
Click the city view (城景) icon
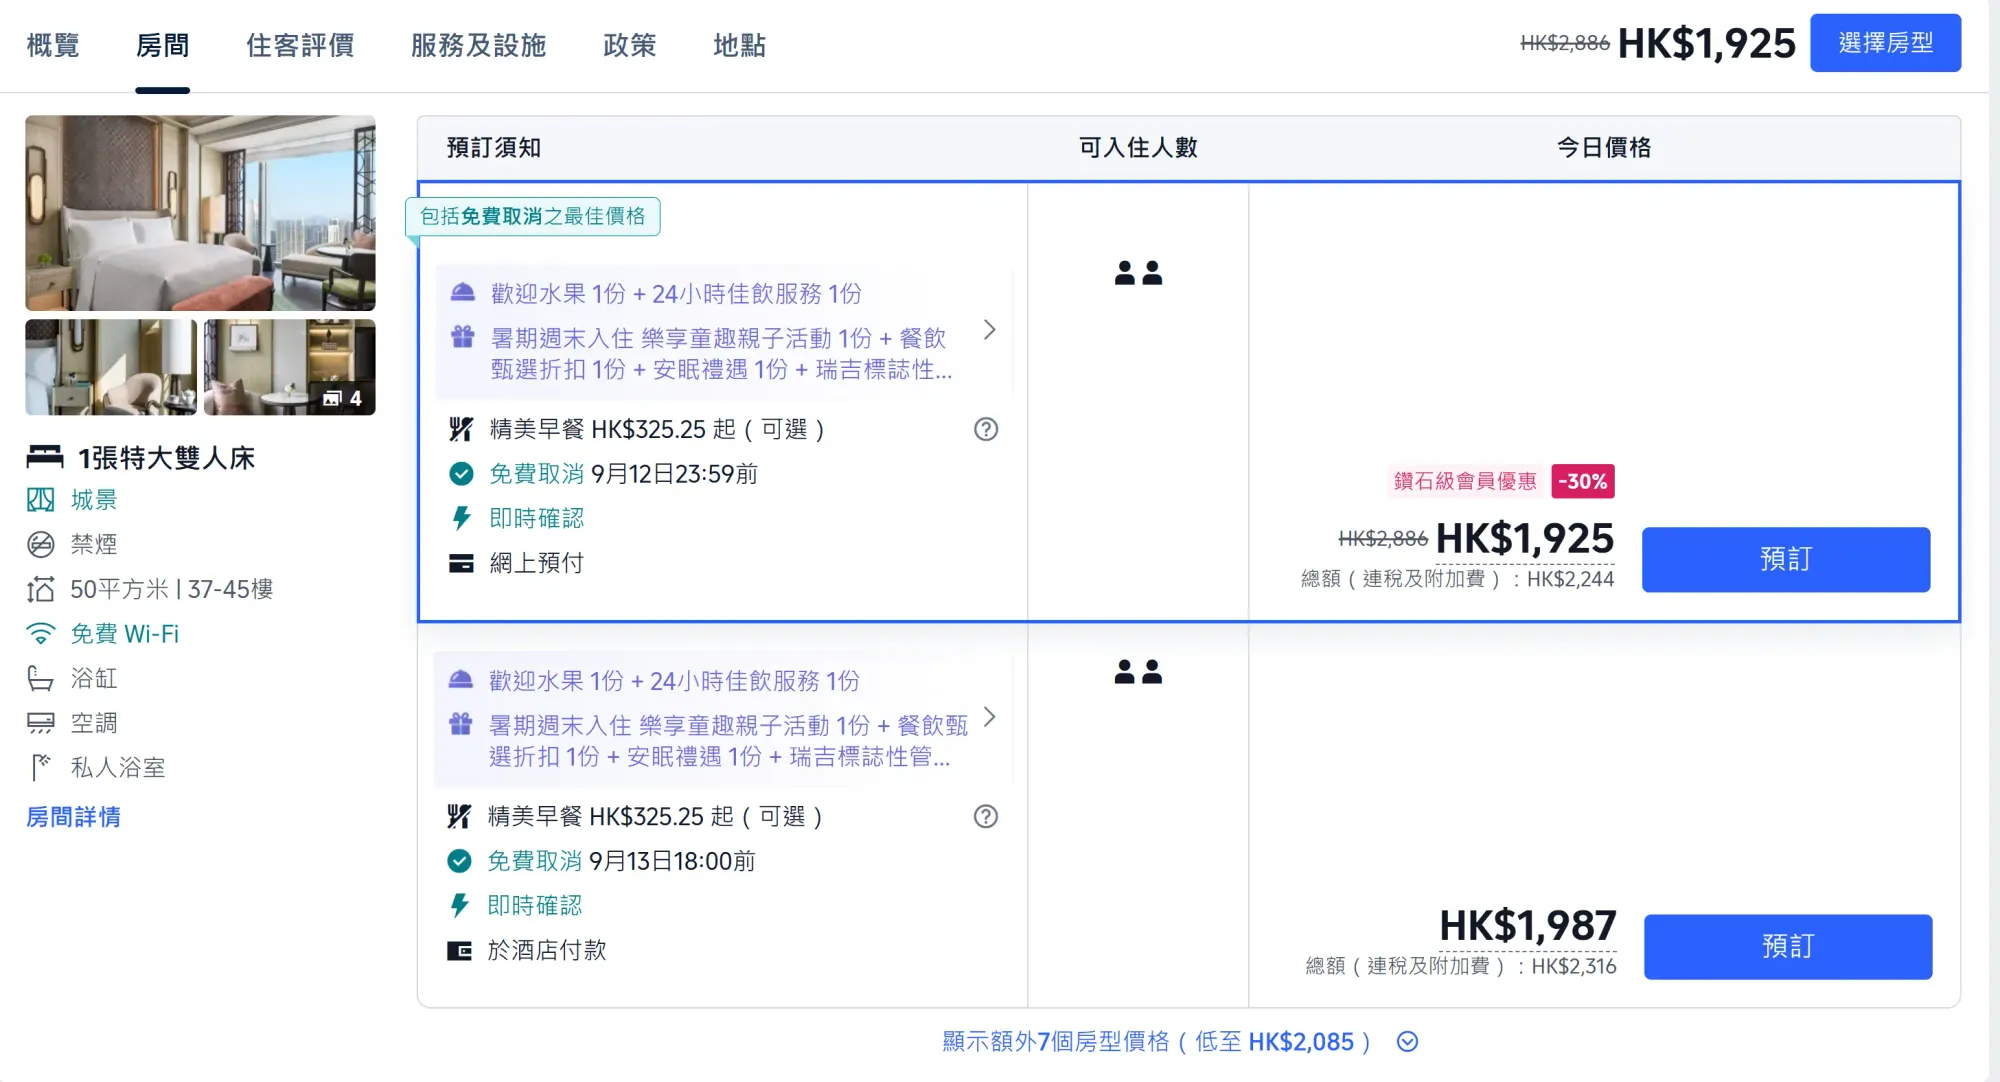point(41,500)
